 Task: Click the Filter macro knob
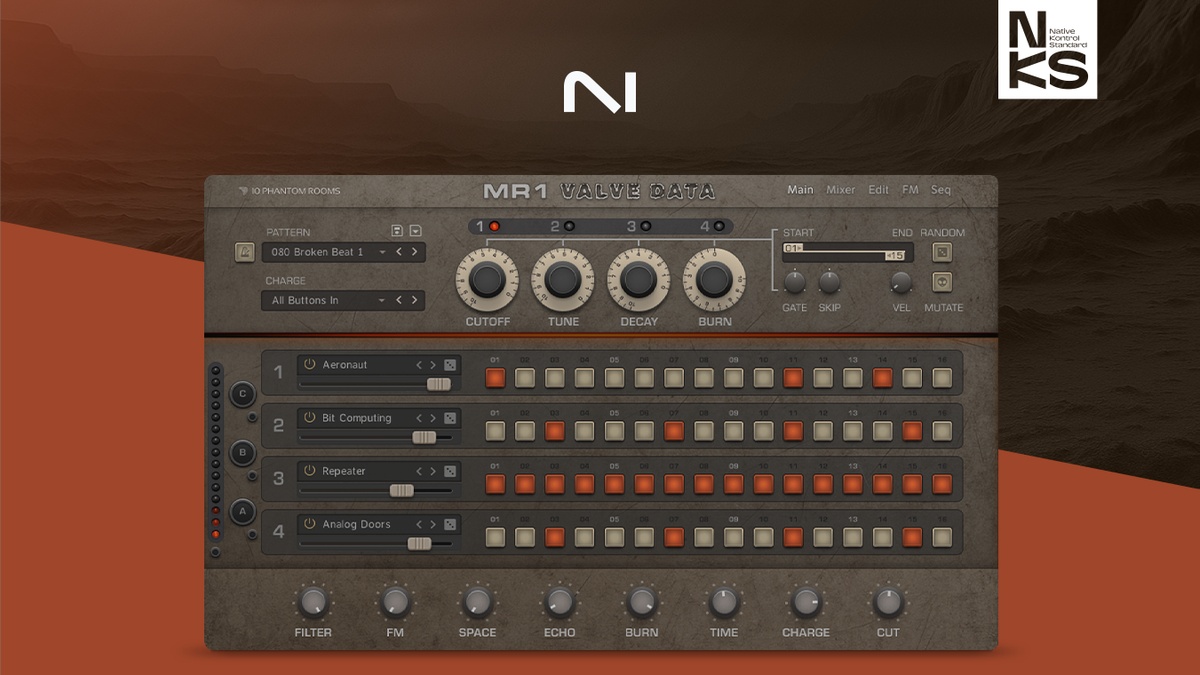pyautogui.click(x=313, y=602)
